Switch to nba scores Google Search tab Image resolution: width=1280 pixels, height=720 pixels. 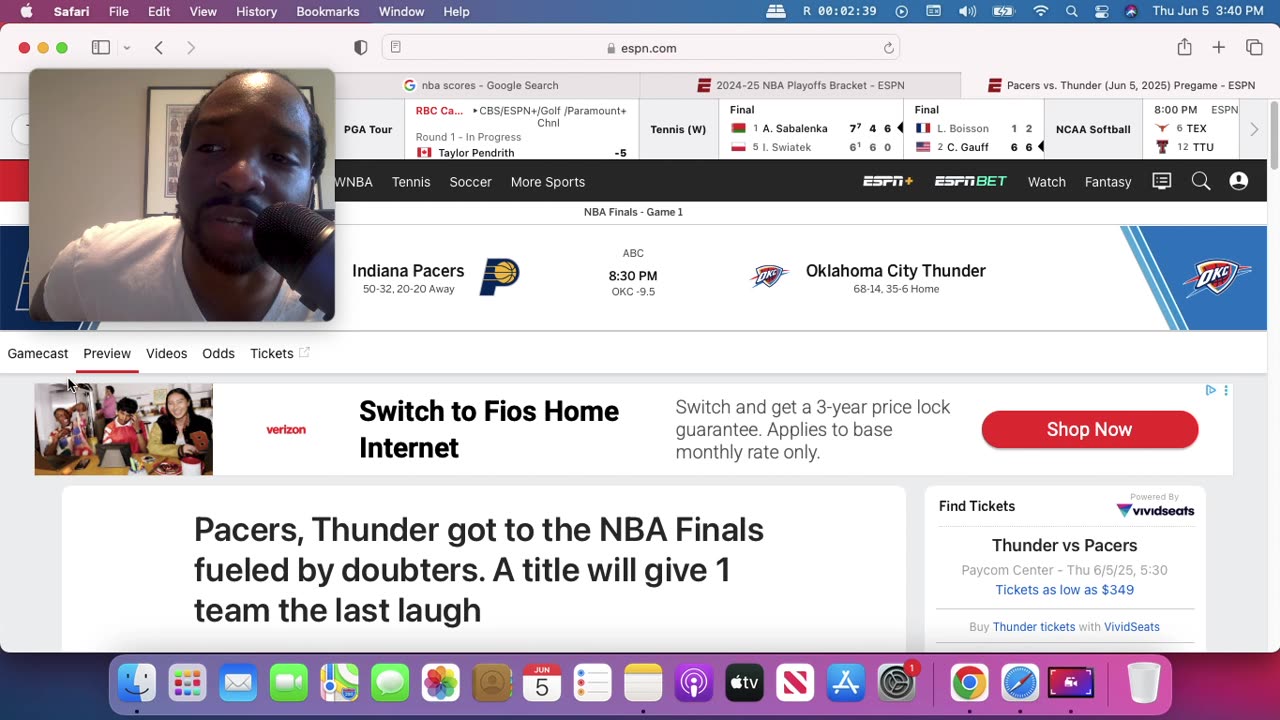(480, 85)
